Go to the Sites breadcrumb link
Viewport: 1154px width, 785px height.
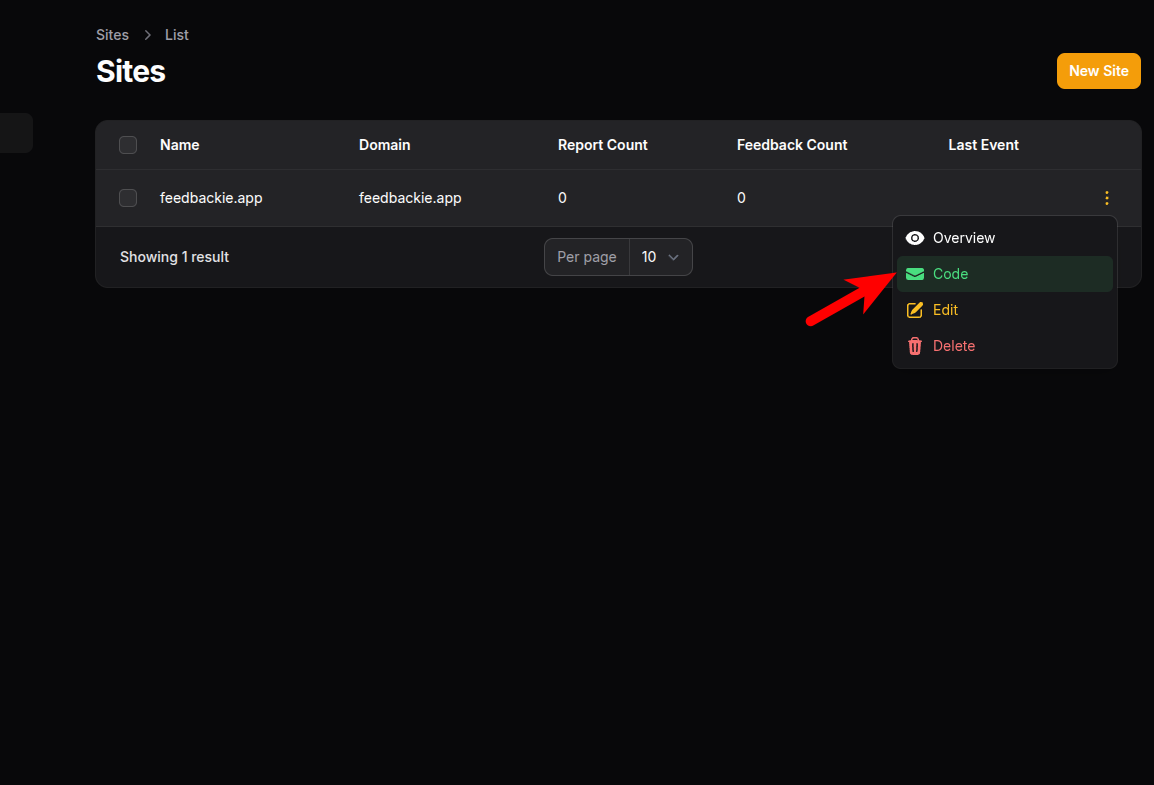point(112,35)
